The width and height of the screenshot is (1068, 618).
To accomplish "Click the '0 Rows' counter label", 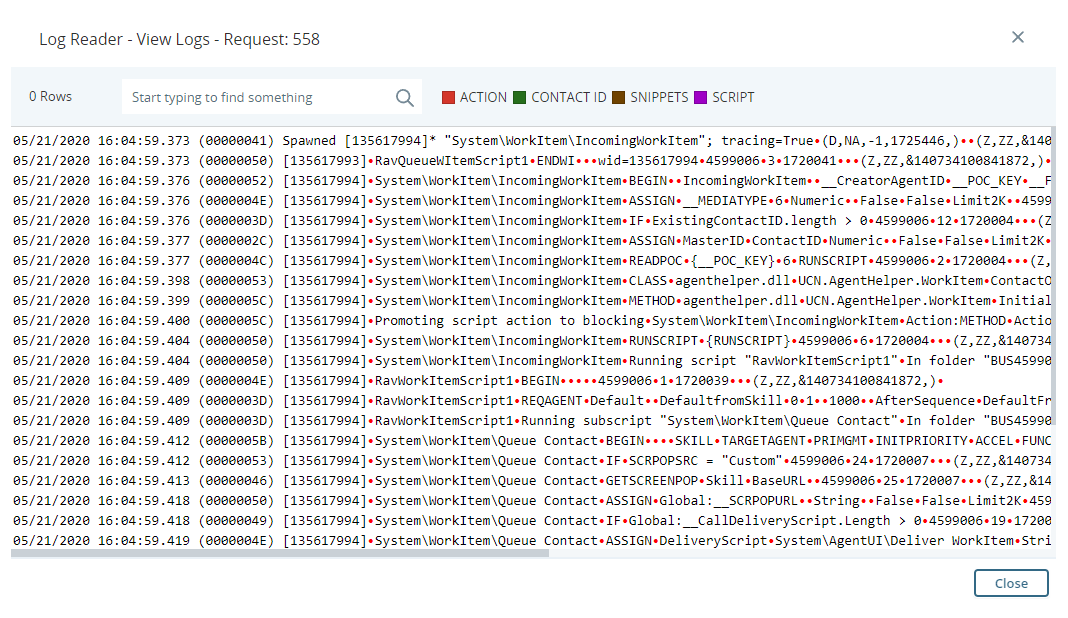I will pyautogui.click(x=50, y=97).
